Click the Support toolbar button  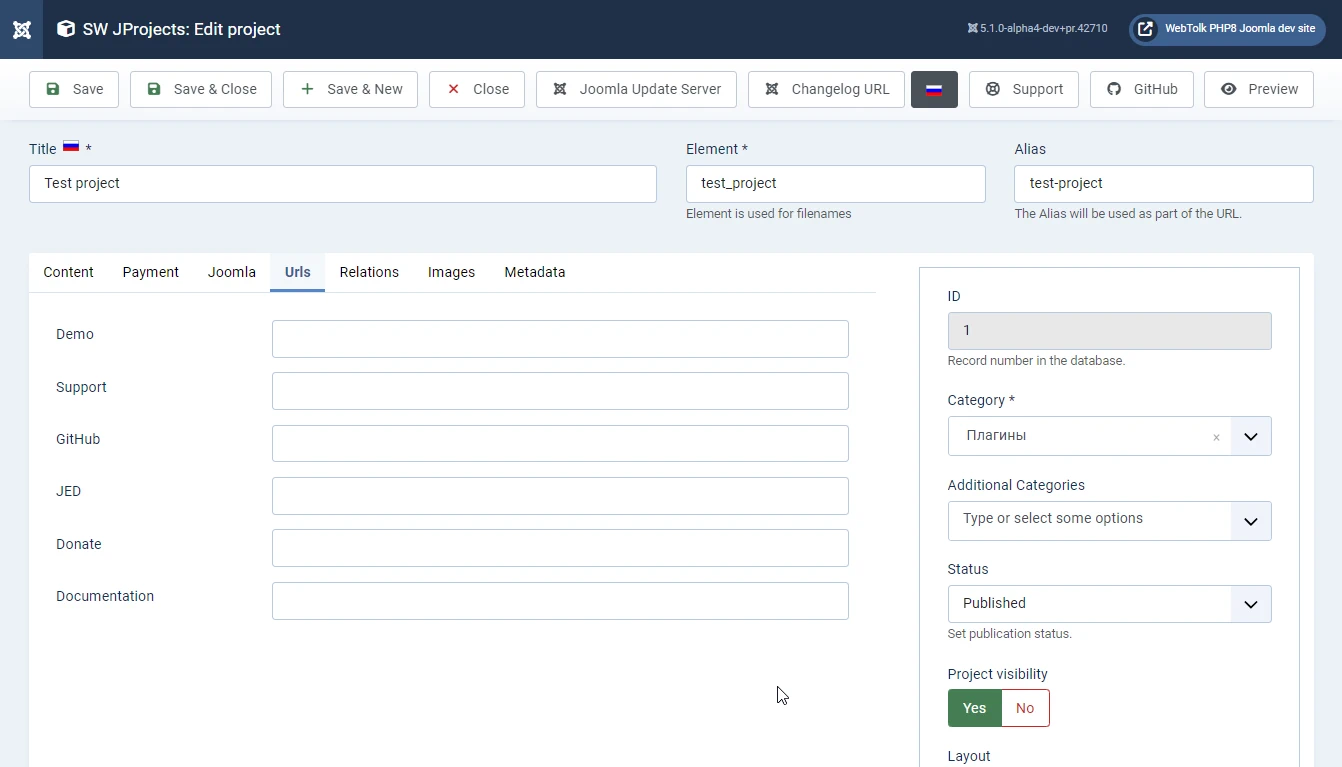point(1024,89)
